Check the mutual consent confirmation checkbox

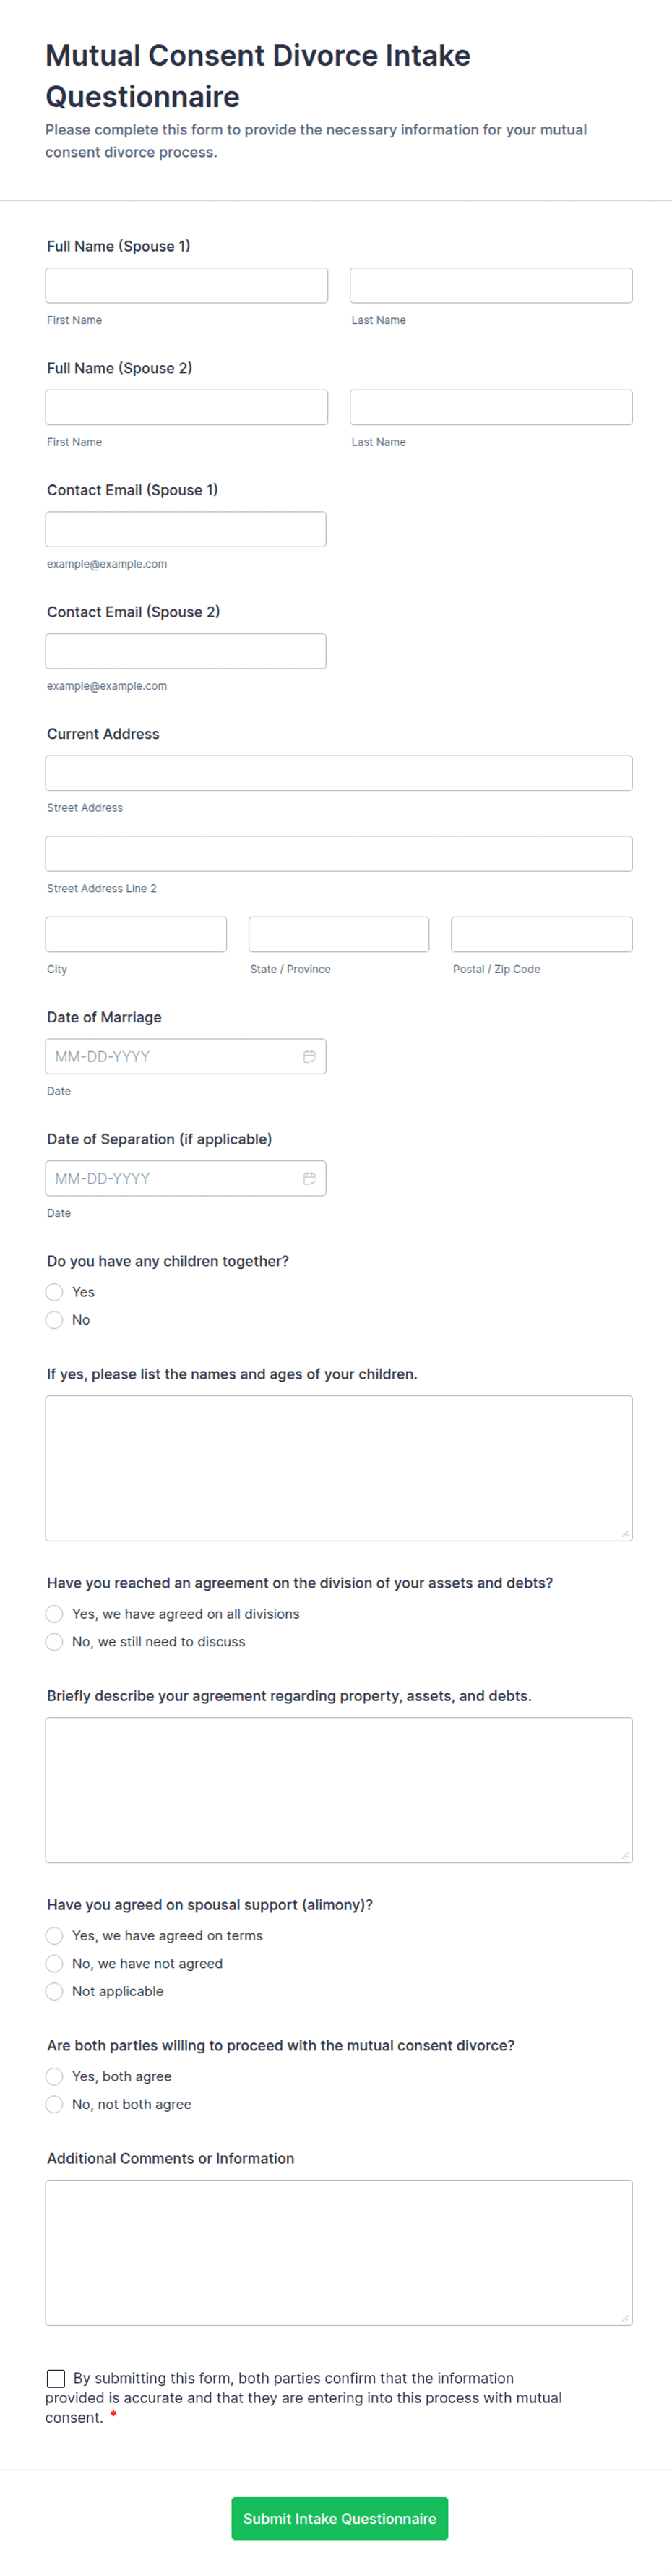tap(56, 2378)
